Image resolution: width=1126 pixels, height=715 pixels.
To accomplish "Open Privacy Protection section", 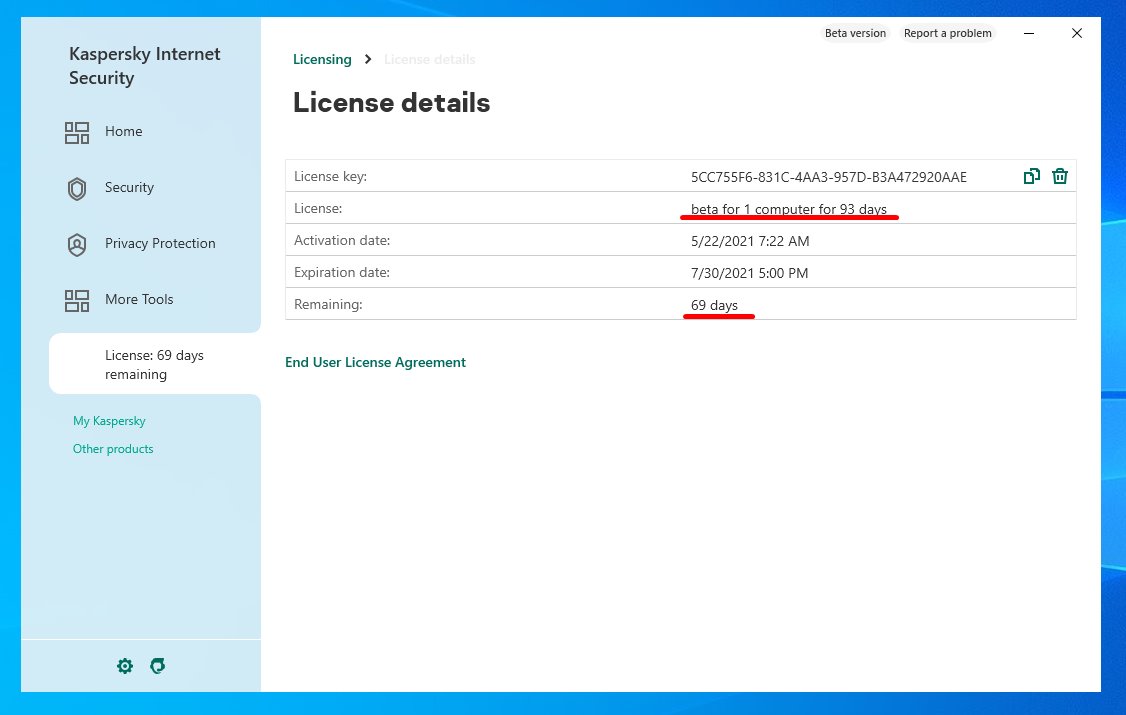I will [160, 243].
